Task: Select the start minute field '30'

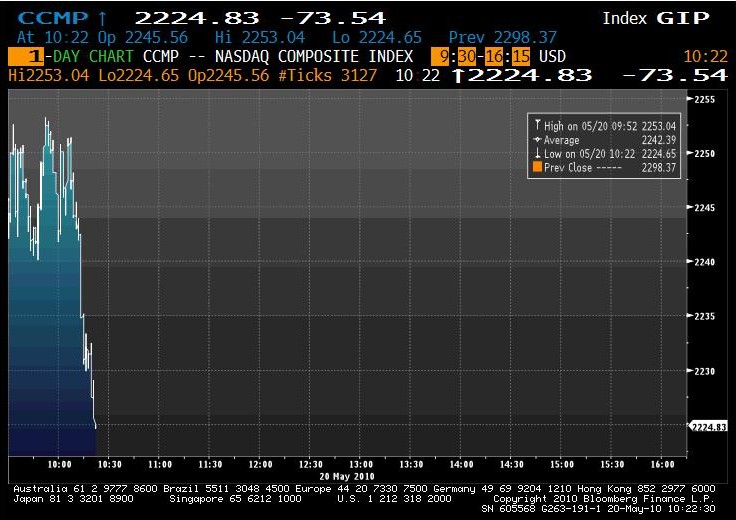Action: coord(467,57)
